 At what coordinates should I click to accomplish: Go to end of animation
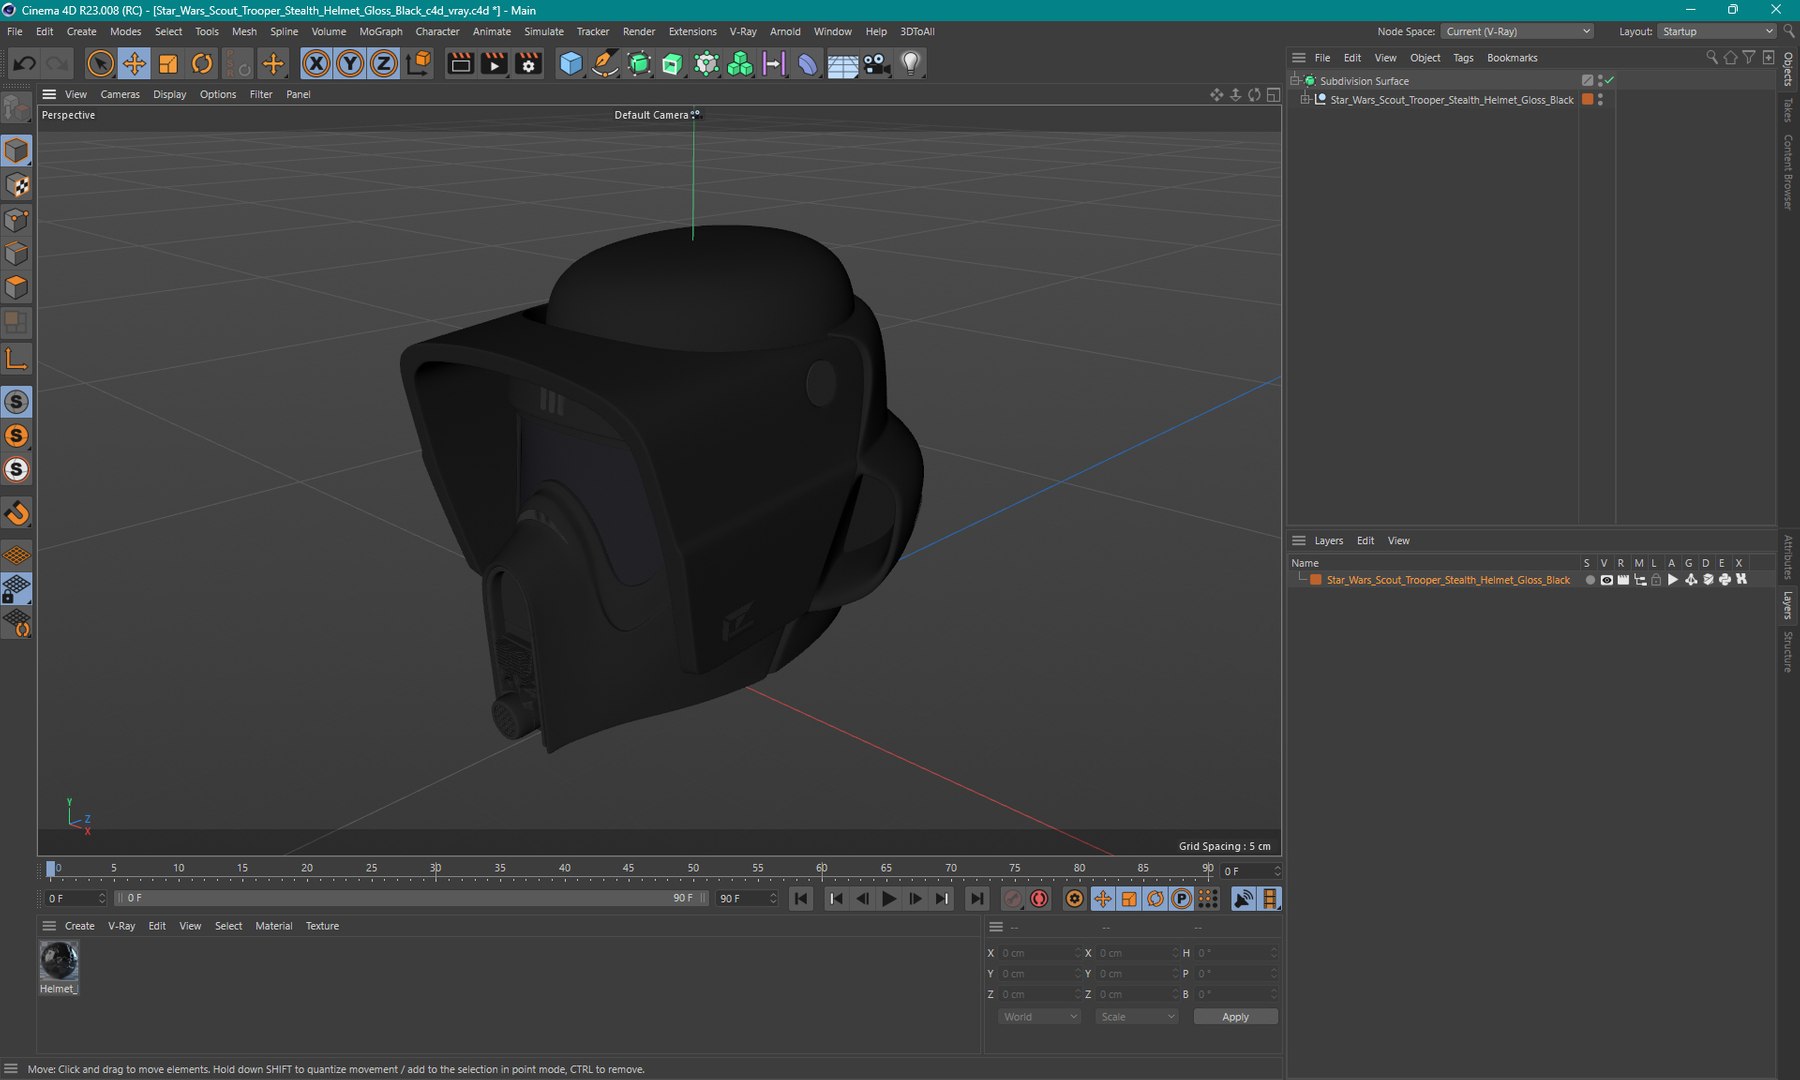977,899
